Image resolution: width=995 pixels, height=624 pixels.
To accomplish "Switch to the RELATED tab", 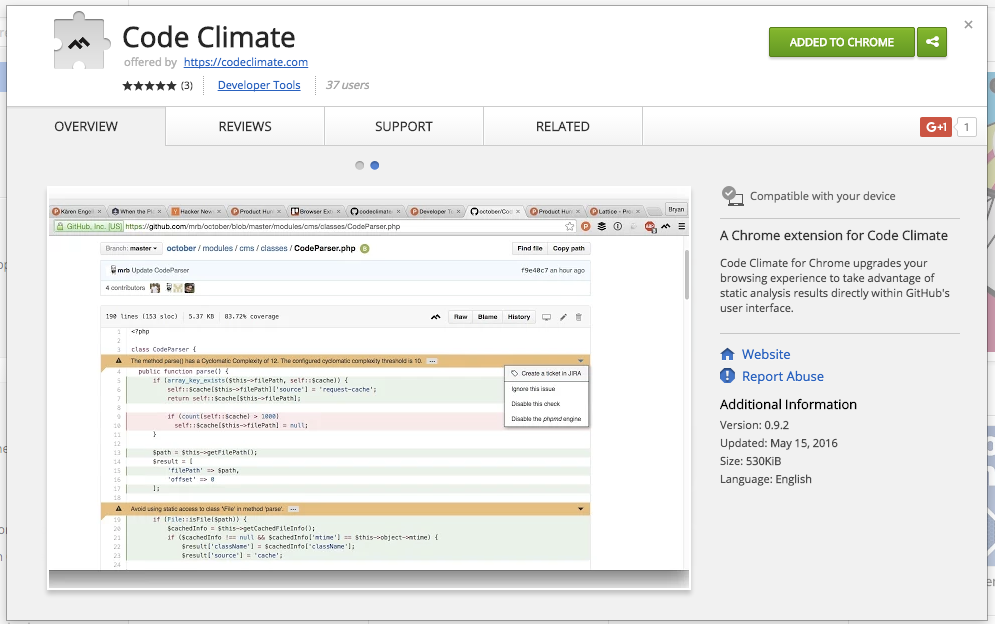I will [x=563, y=126].
